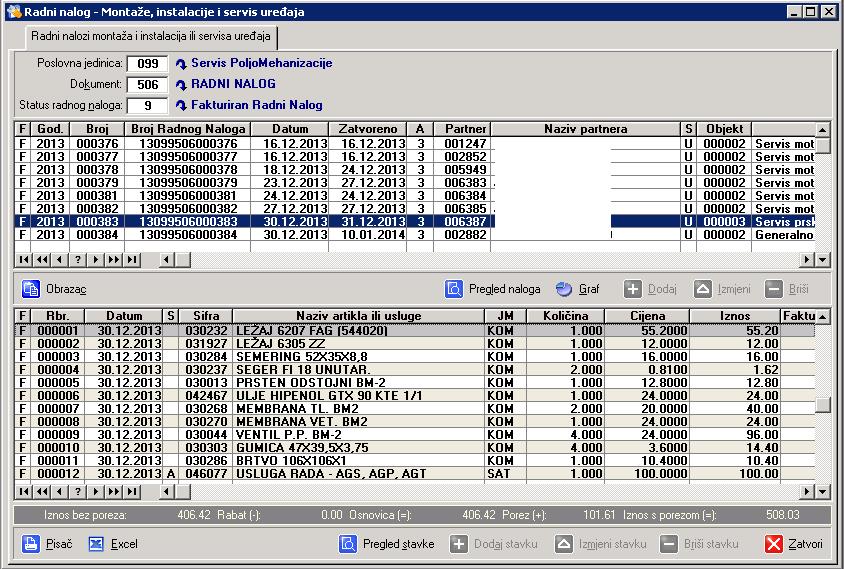Select order row 13099506000384

(x=415, y=235)
